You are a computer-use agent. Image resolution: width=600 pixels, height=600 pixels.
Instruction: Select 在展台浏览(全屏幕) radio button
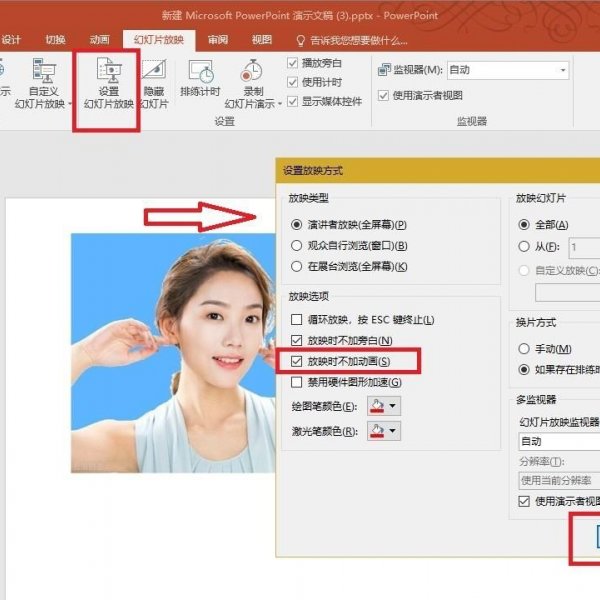coord(296,267)
